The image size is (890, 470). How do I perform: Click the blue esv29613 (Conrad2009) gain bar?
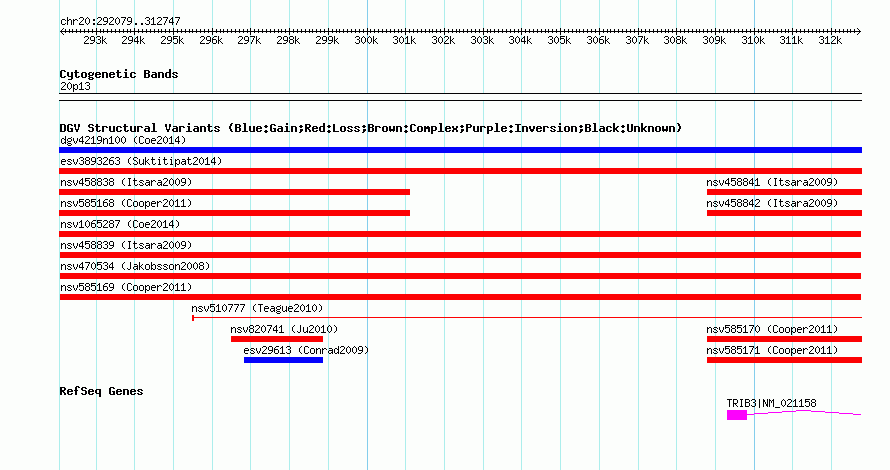click(x=283, y=360)
